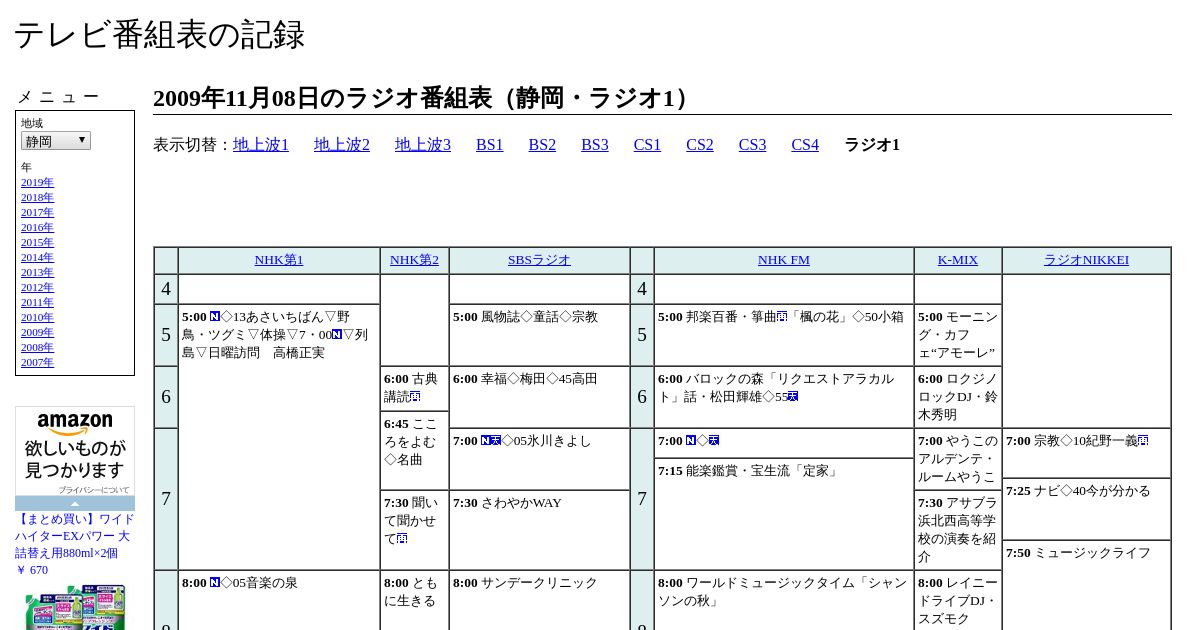Click the rerun 再 icon in 邦楽百番 program
This screenshot has width=1200, height=630.
(782, 317)
